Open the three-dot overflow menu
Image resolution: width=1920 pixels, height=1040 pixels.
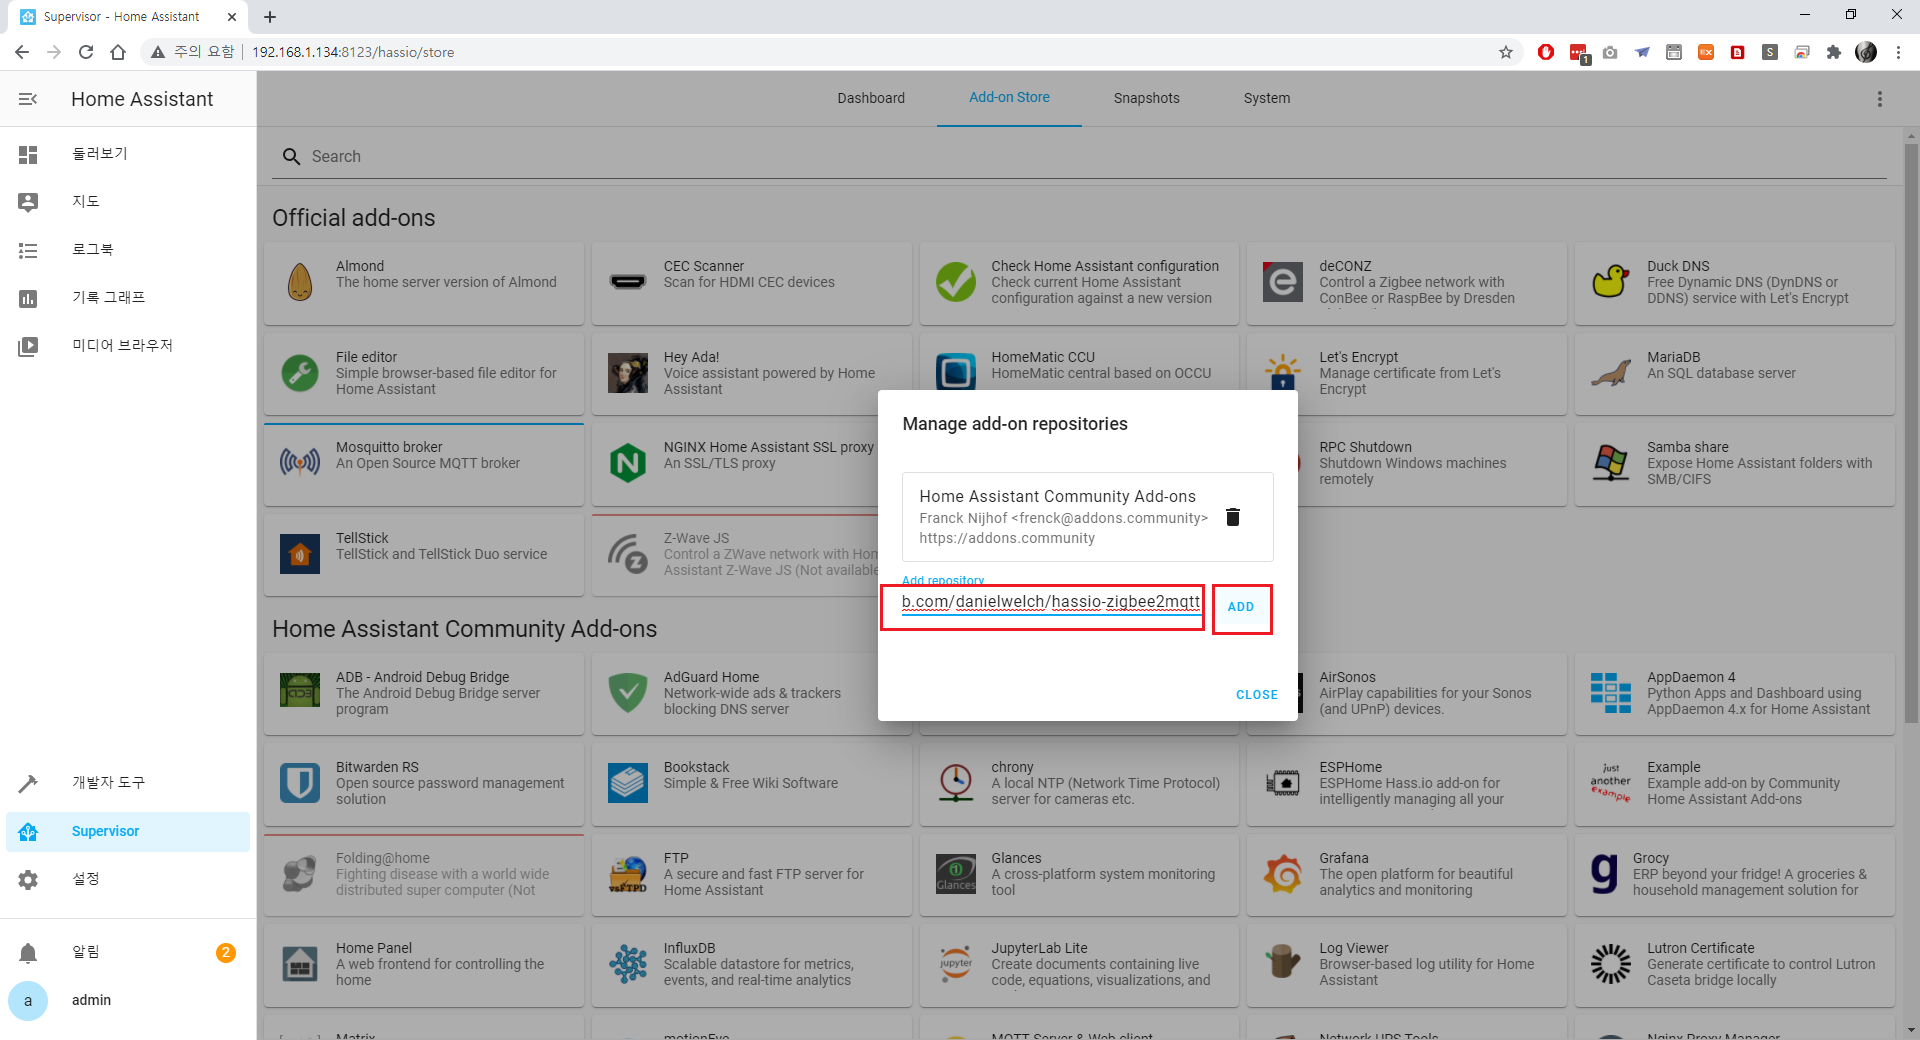click(x=1879, y=99)
